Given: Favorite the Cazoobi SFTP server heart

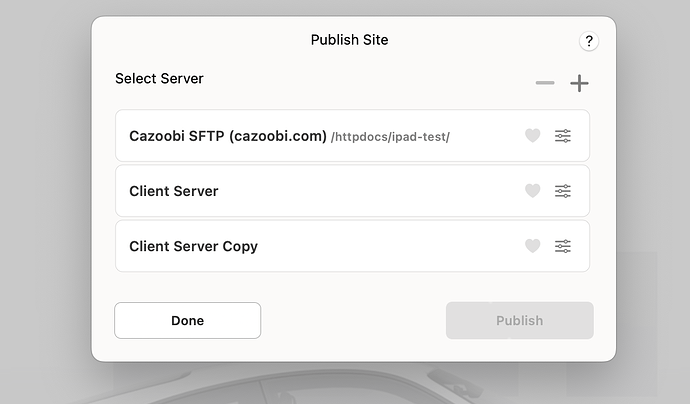Looking at the screenshot, I should pyautogui.click(x=533, y=136).
